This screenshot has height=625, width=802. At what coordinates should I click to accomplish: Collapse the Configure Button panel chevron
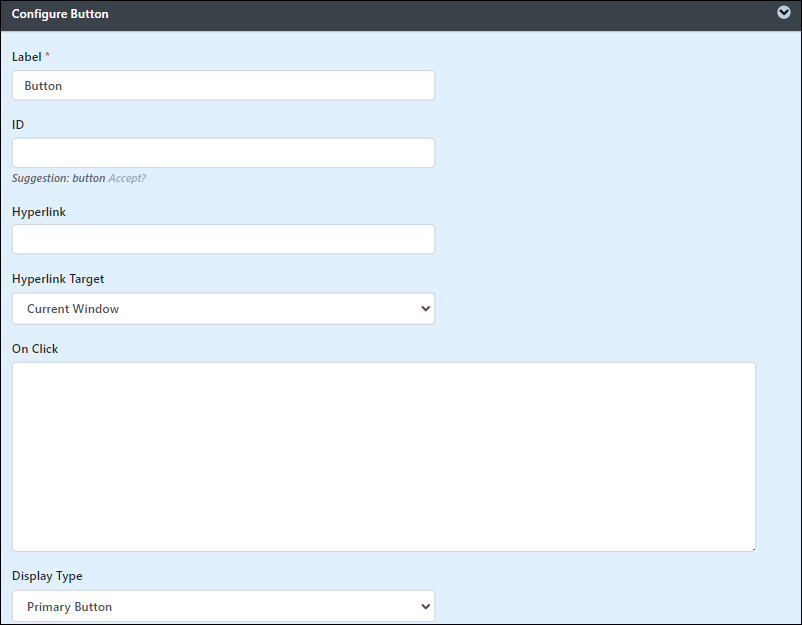(784, 12)
